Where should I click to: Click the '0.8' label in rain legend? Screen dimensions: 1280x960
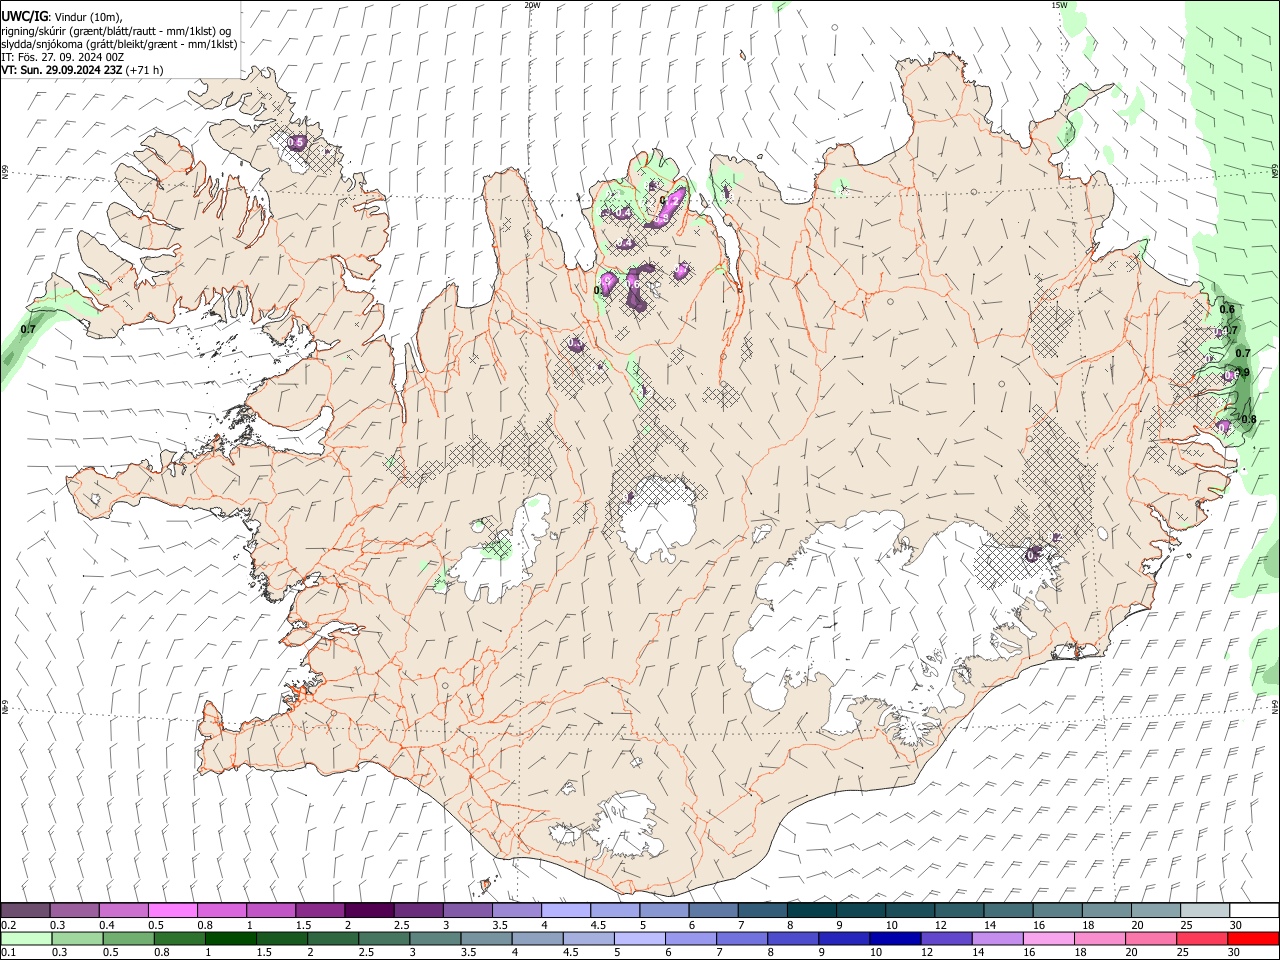click(x=161, y=952)
